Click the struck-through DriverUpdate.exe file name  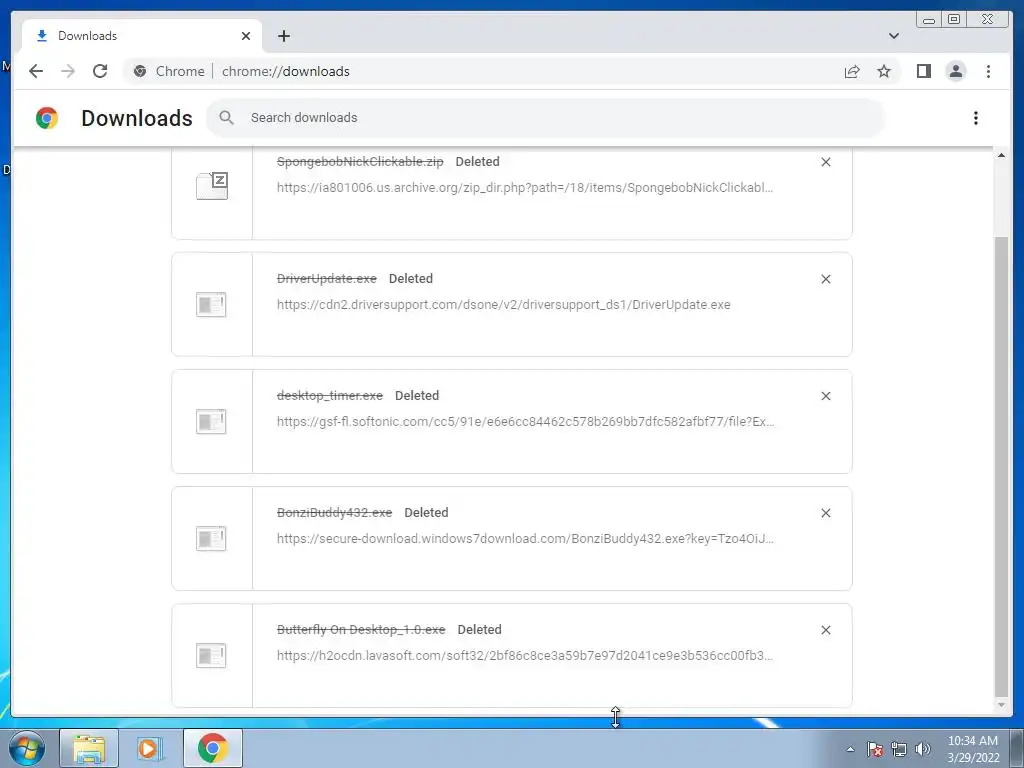coord(327,278)
